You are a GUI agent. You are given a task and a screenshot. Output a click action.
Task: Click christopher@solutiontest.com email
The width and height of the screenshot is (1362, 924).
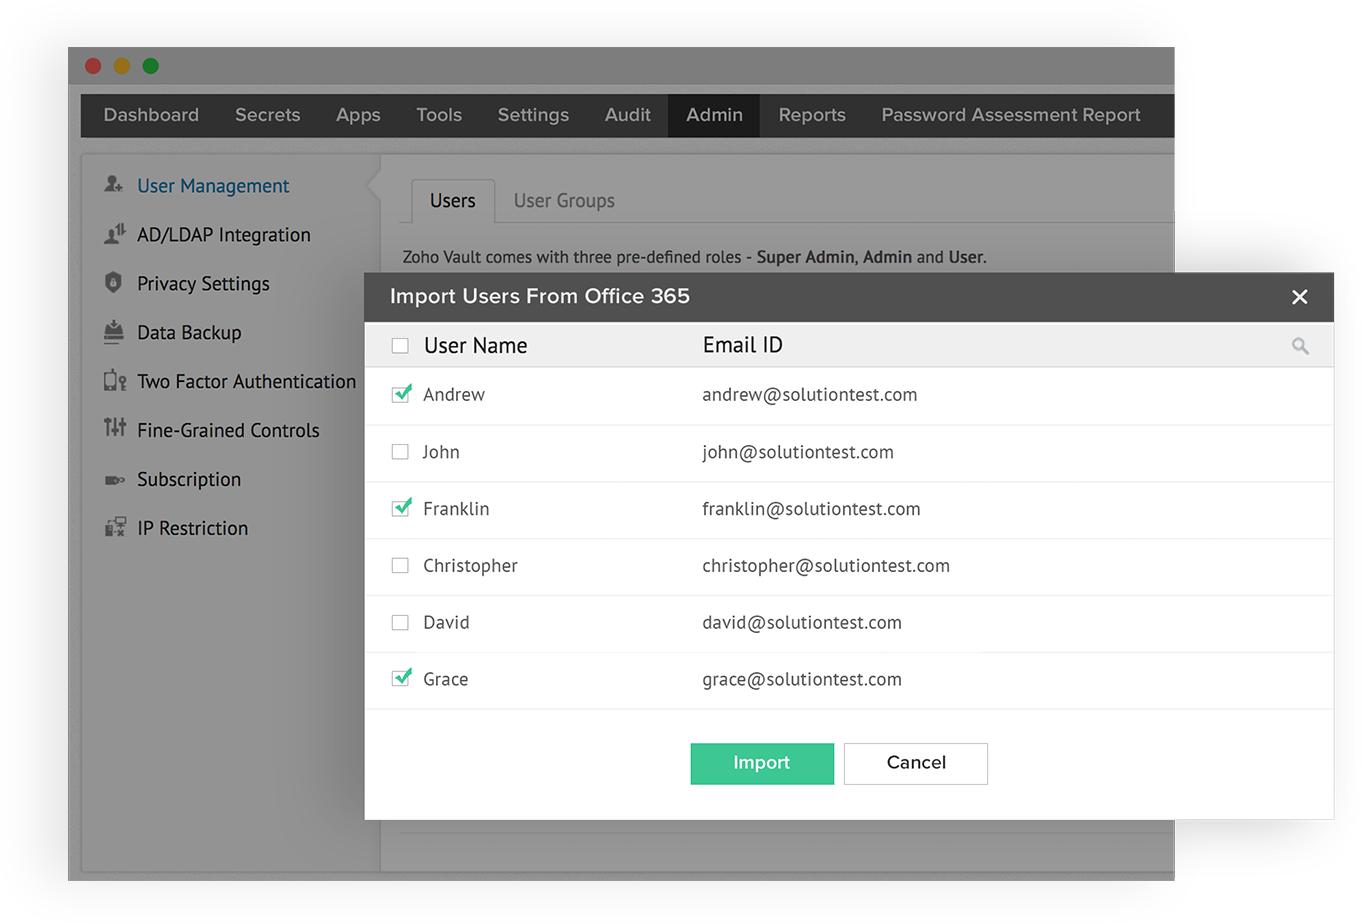825,566
